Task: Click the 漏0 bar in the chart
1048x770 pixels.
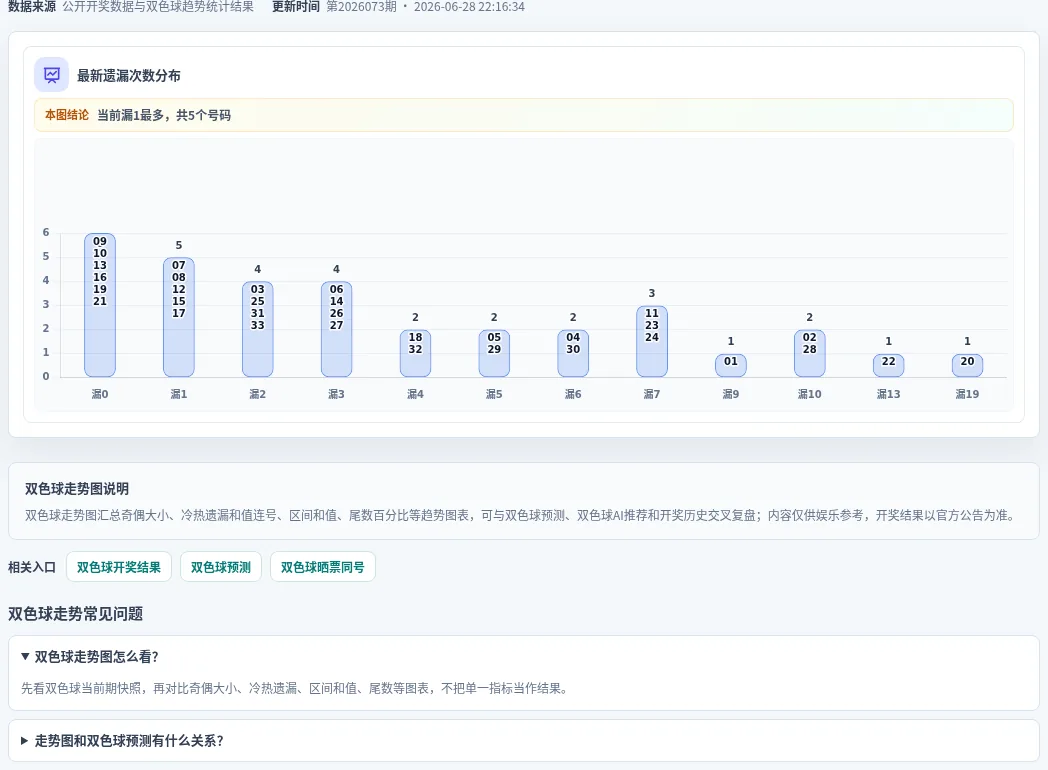Action: click(x=100, y=305)
